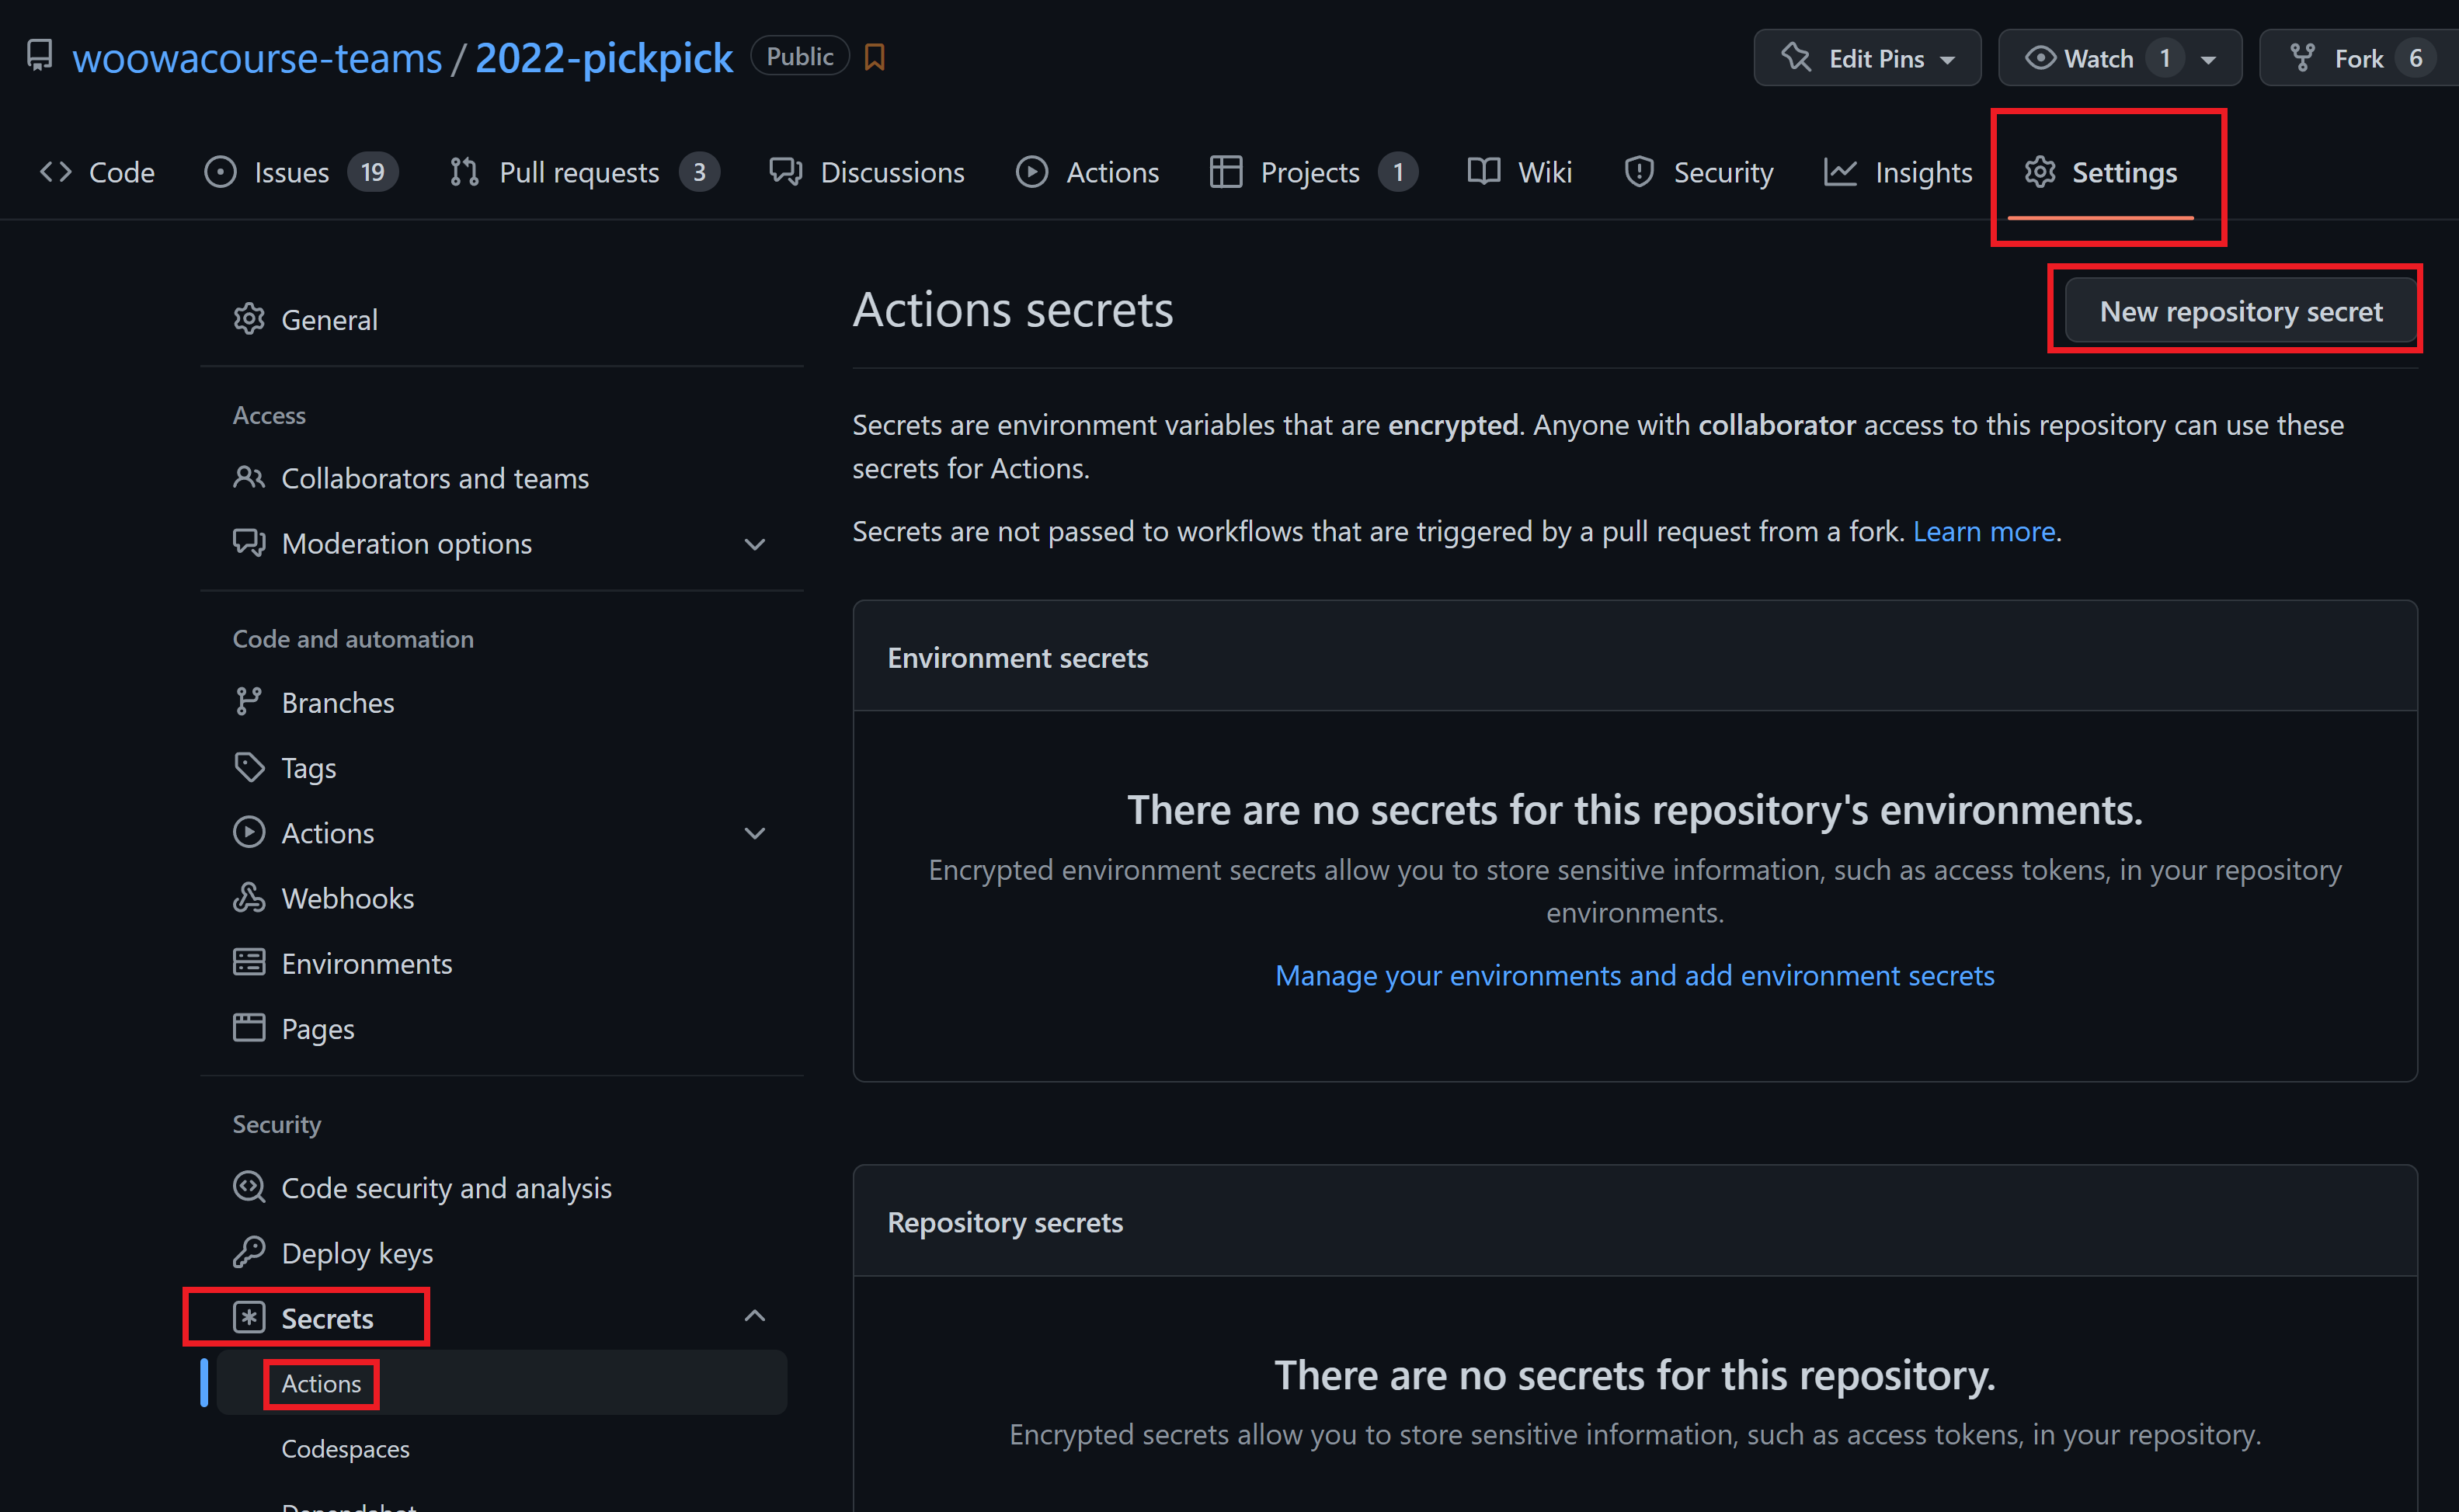Screen dimensions: 2459x1512
Task: Click the Watch count 1
Action: (x=2164, y=58)
